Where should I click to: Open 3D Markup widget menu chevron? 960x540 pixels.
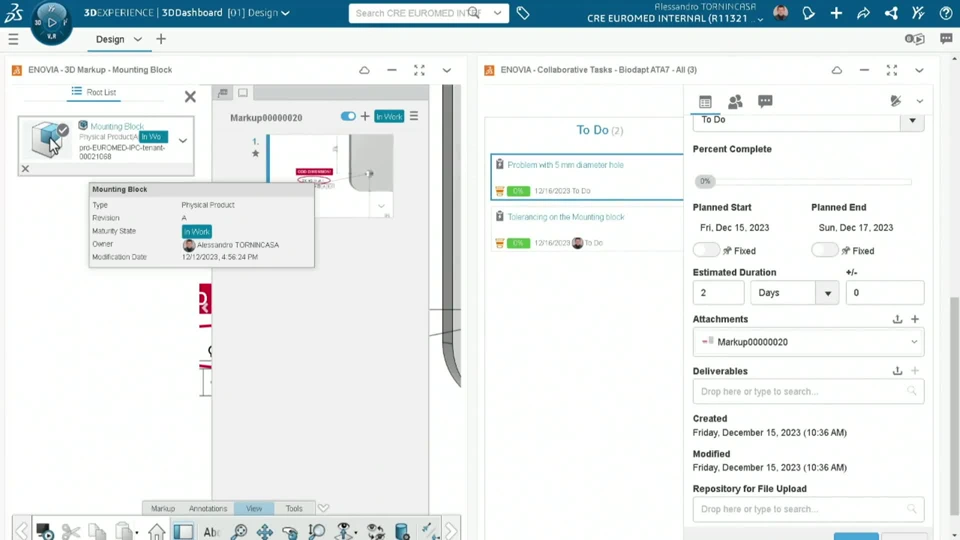[x=446, y=70]
